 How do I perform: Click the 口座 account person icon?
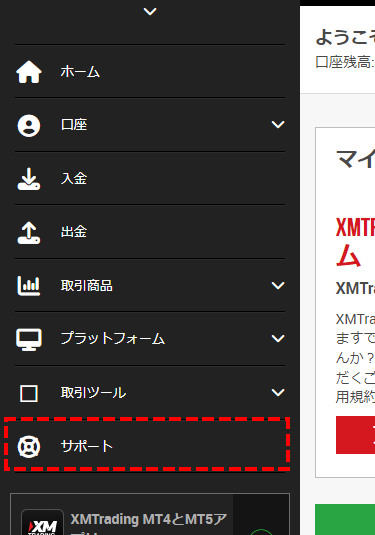29,125
